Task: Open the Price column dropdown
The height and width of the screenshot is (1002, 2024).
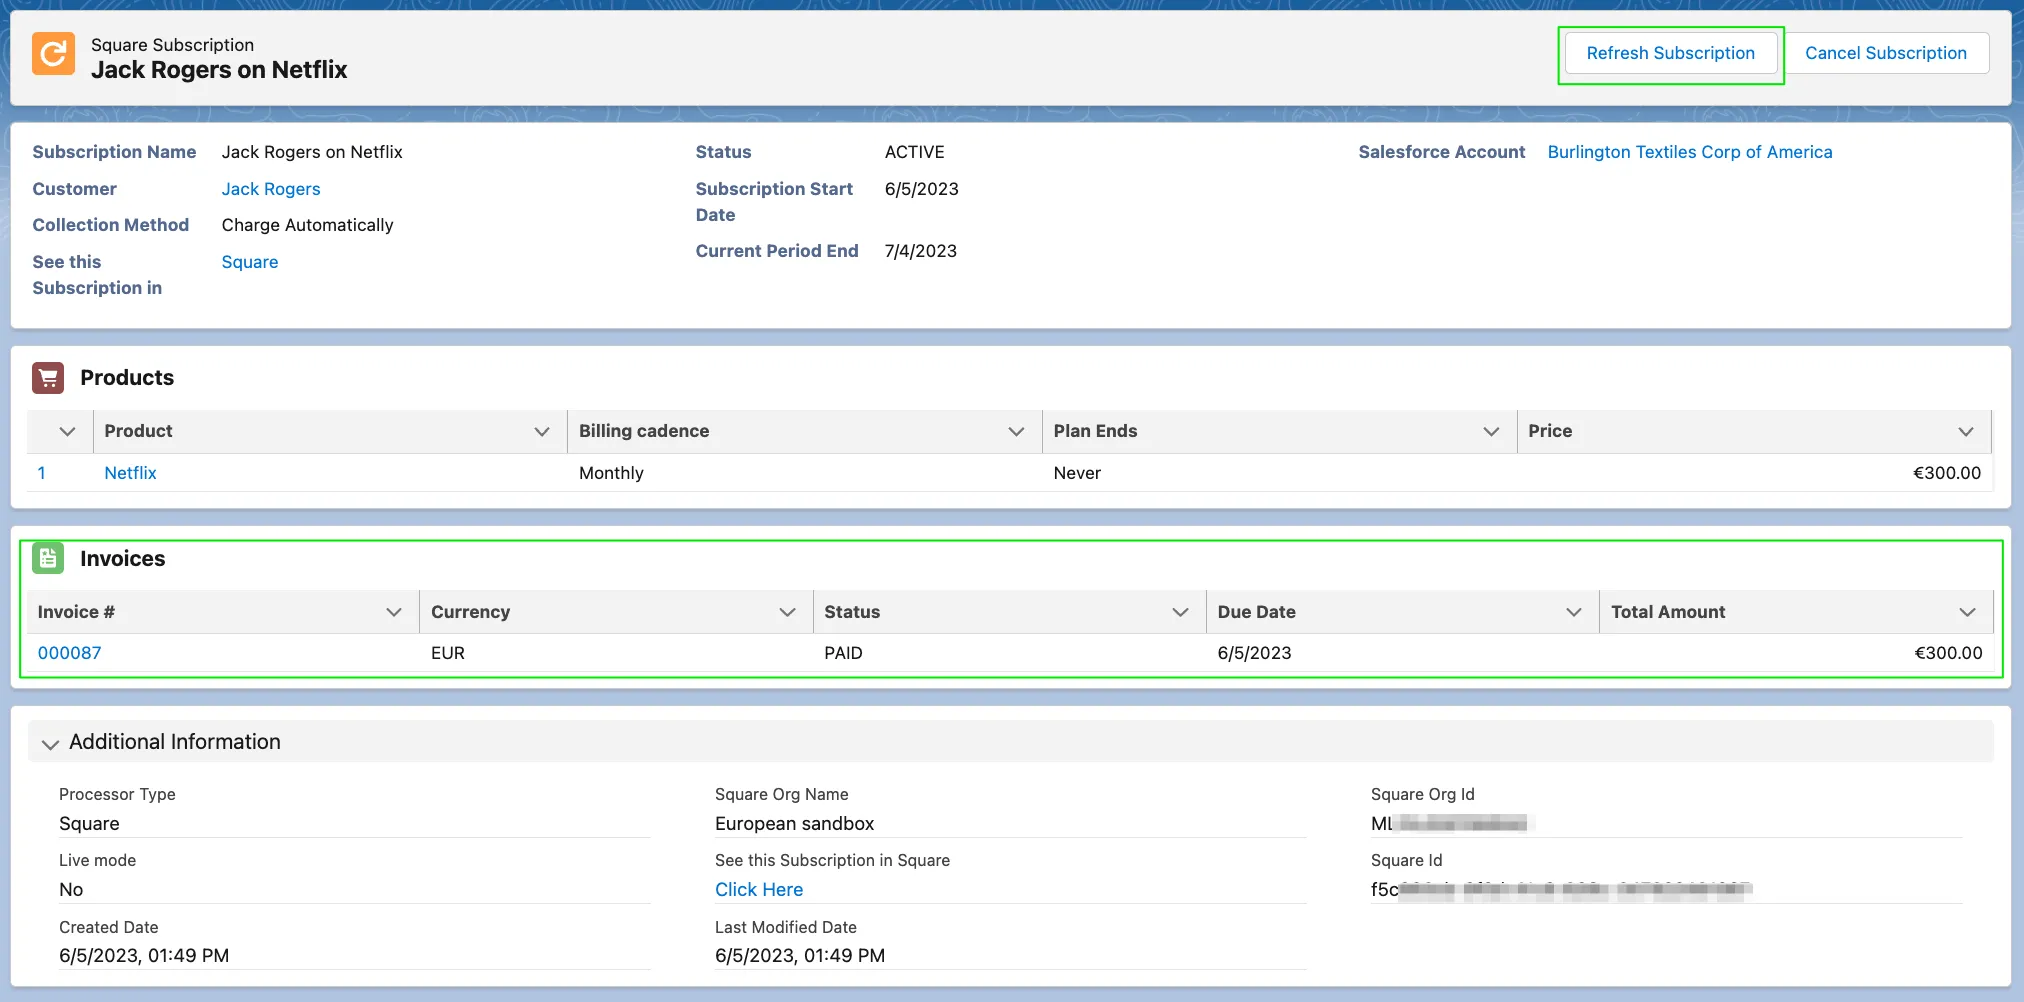Action: pyautogui.click(x=1966, y=431)
